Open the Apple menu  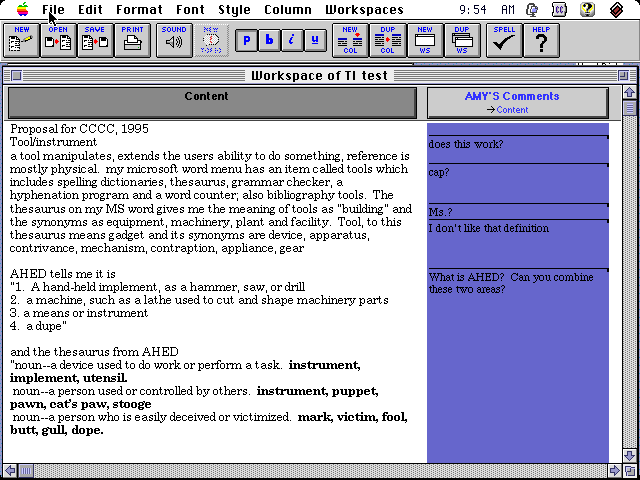tap(22, 10)
